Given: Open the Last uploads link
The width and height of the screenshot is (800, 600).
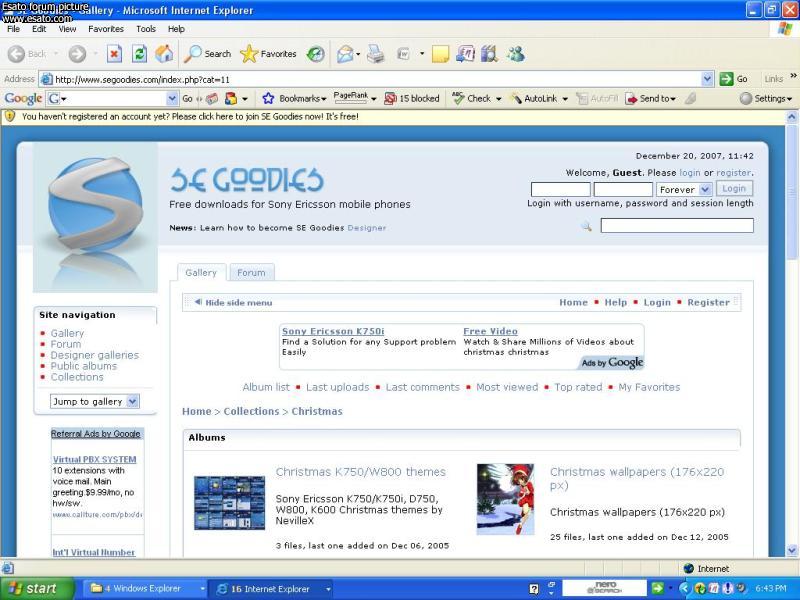Looking at the screenshot, I should click(x=337, y=387).
